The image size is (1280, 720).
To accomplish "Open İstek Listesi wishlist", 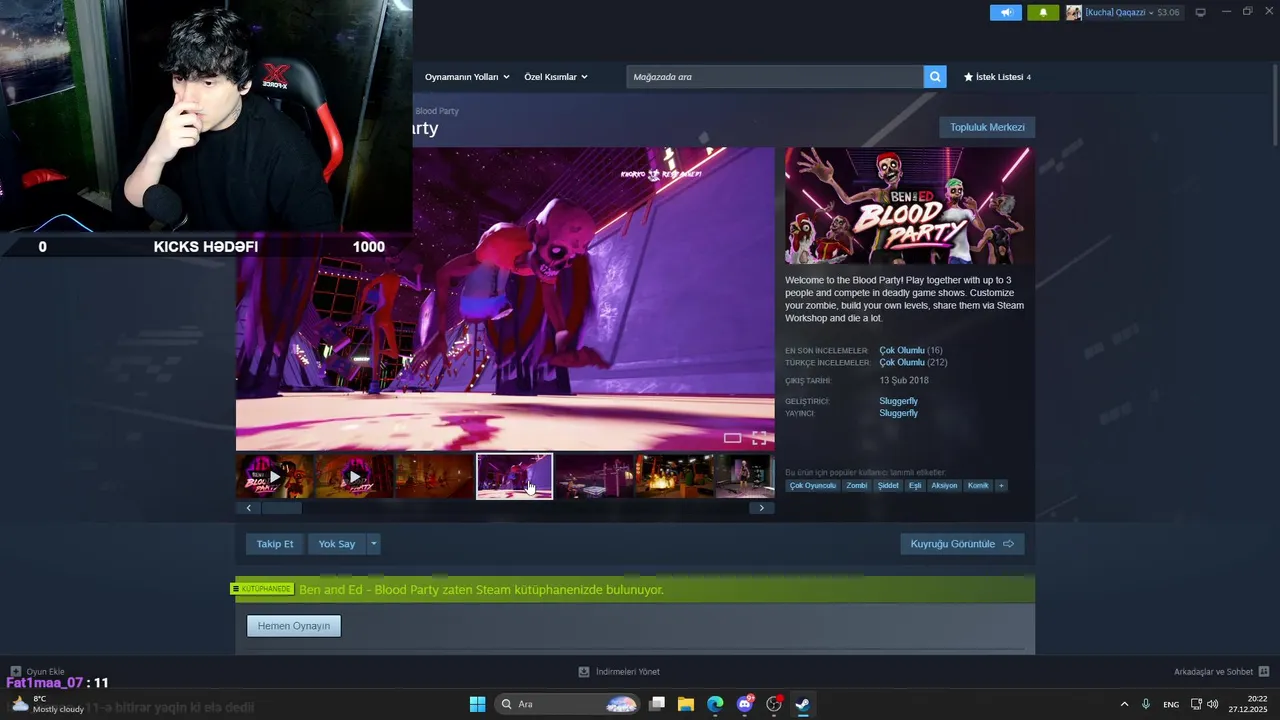I will (997, 77).
